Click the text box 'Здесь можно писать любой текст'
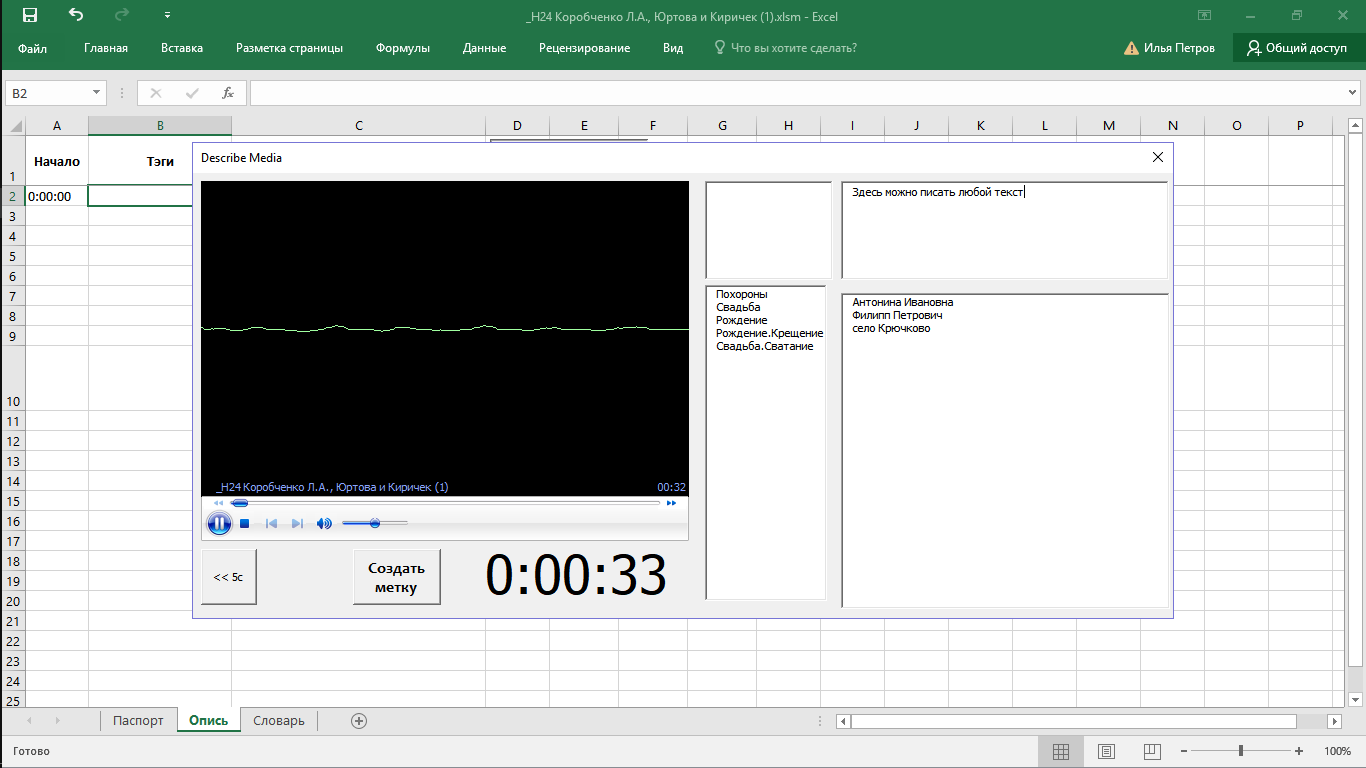Viewport: 1366px width, 768px height. pyautogui.click(x=1005, y=230)
